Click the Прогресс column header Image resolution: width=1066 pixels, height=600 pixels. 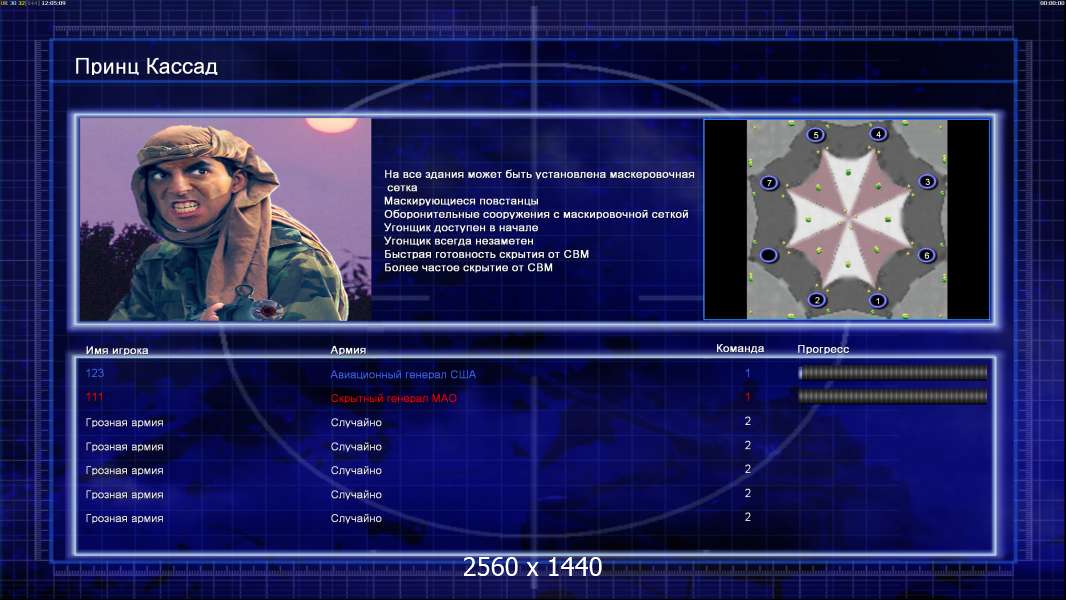pos(823,349)
